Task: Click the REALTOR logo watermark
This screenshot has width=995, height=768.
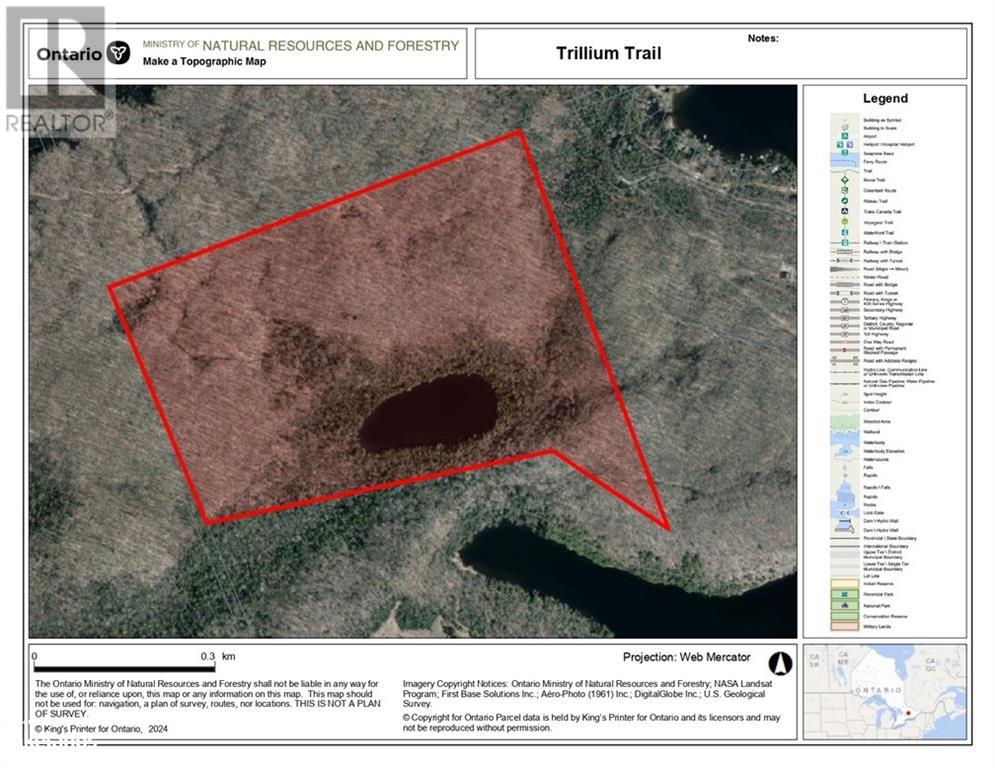Action: pyautogui.click(x=57, y=70)
